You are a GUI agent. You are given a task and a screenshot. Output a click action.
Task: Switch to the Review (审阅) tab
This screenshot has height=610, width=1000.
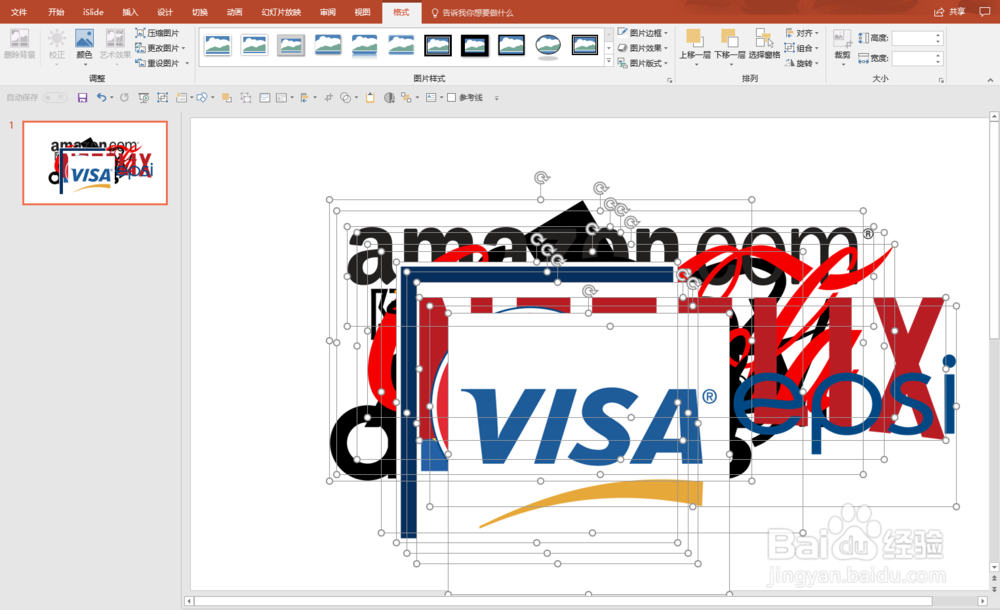point(328,12)
